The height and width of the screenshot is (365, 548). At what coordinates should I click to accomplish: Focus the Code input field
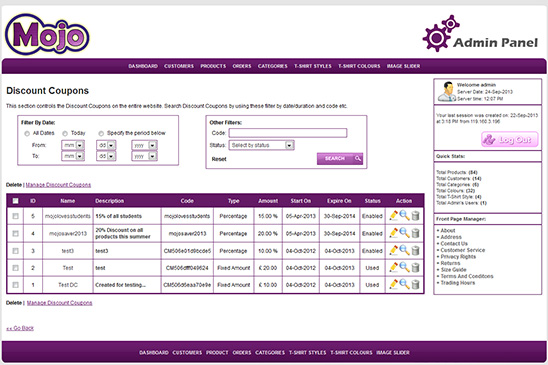click(x=288, y=133)
